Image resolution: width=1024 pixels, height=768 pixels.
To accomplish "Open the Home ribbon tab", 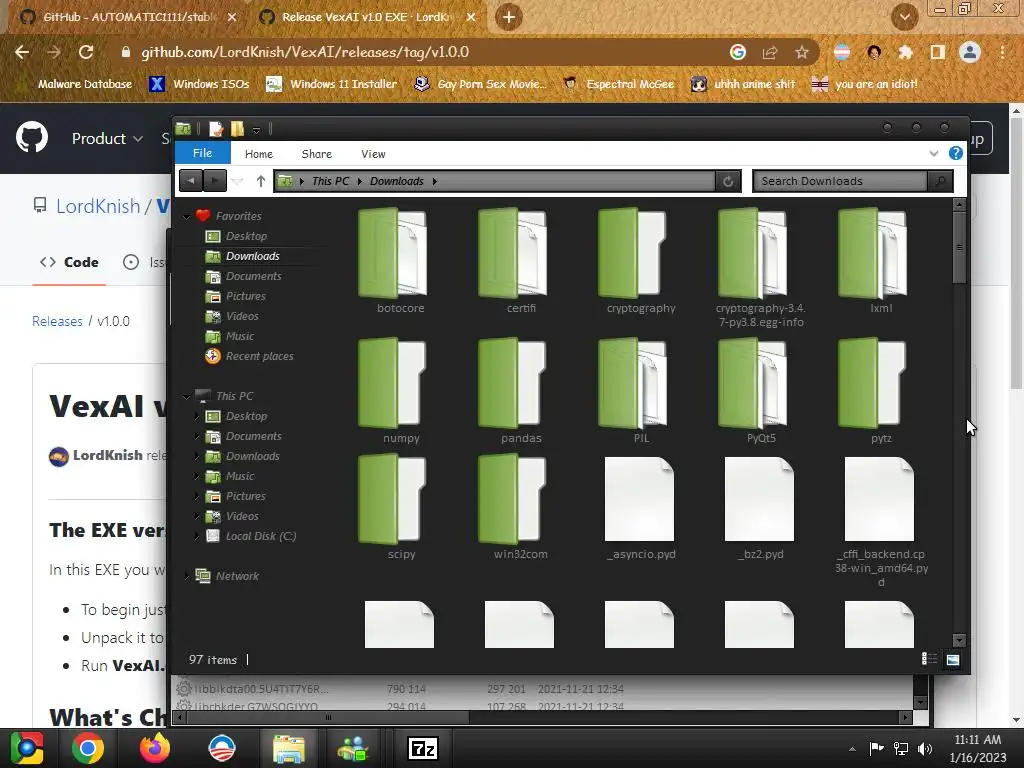I will click(259, 154).
